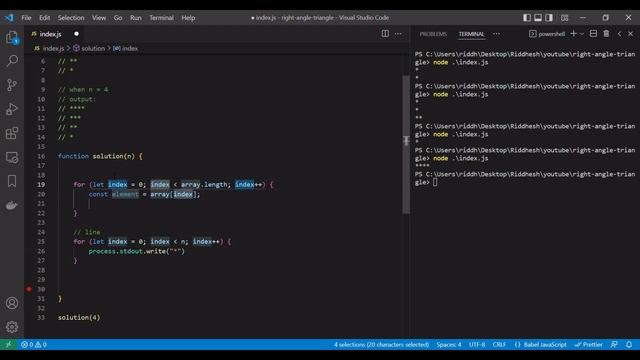640x360 pixels.
Task: Change end of line via CRLF
Action: [499, 344]
